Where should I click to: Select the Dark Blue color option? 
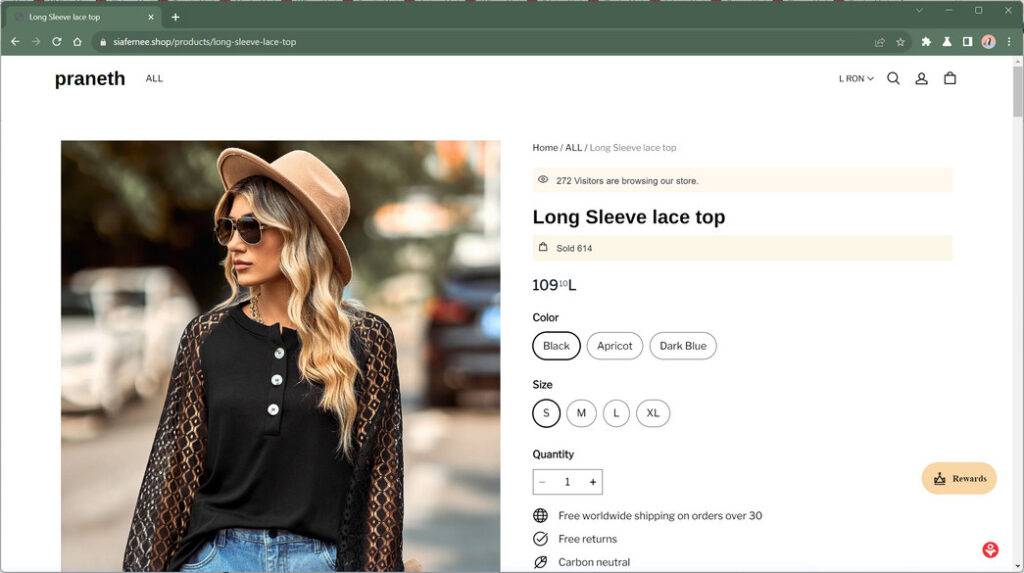[x=682, y=346]
